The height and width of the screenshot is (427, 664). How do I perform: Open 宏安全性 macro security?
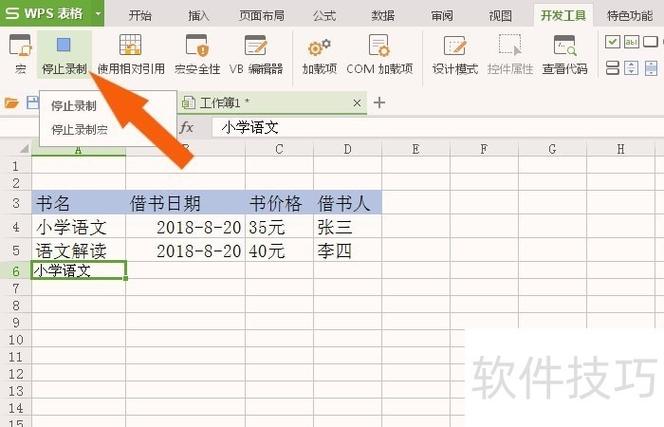pyautogui.click(x=197, y=54)
